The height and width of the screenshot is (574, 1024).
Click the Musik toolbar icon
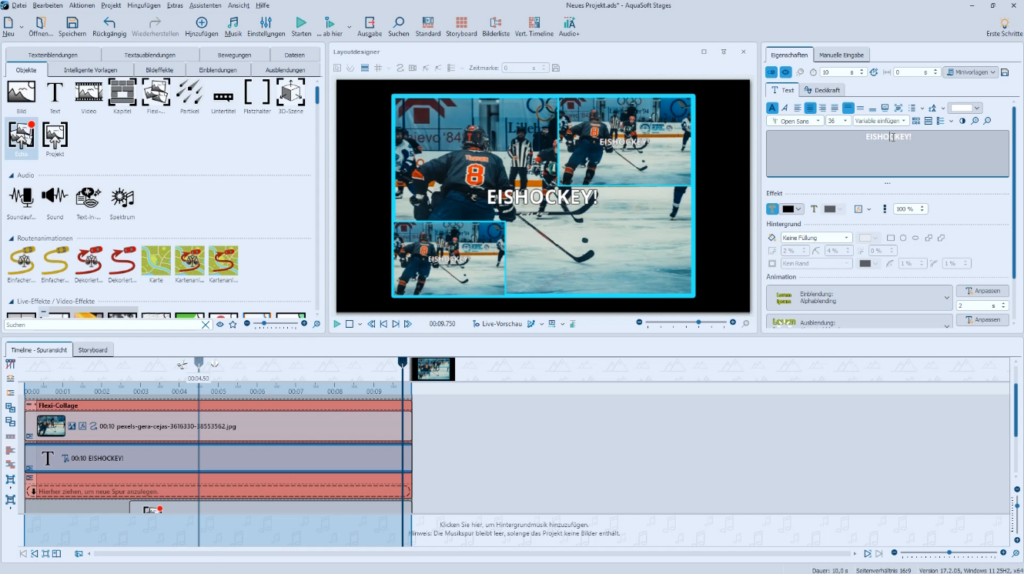coord(232,27)
